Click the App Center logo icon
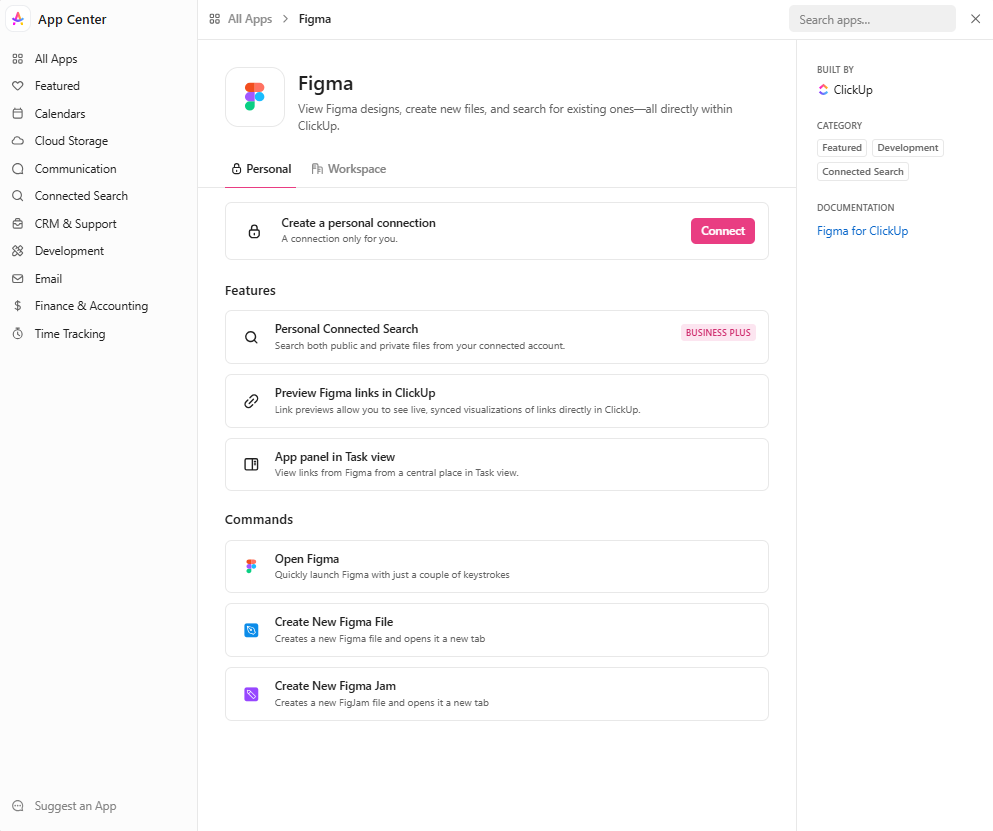 point(18,19)
